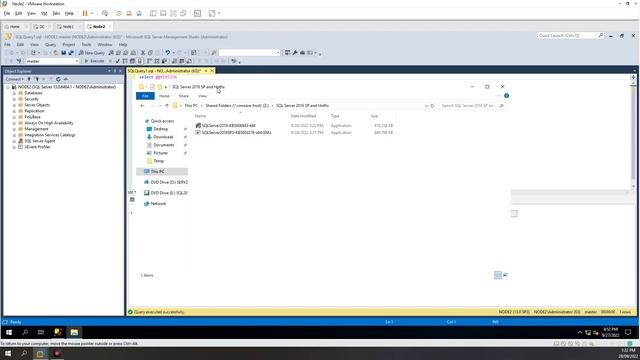
Task: Sort by the Size column header
Action: tap(374, 116)
